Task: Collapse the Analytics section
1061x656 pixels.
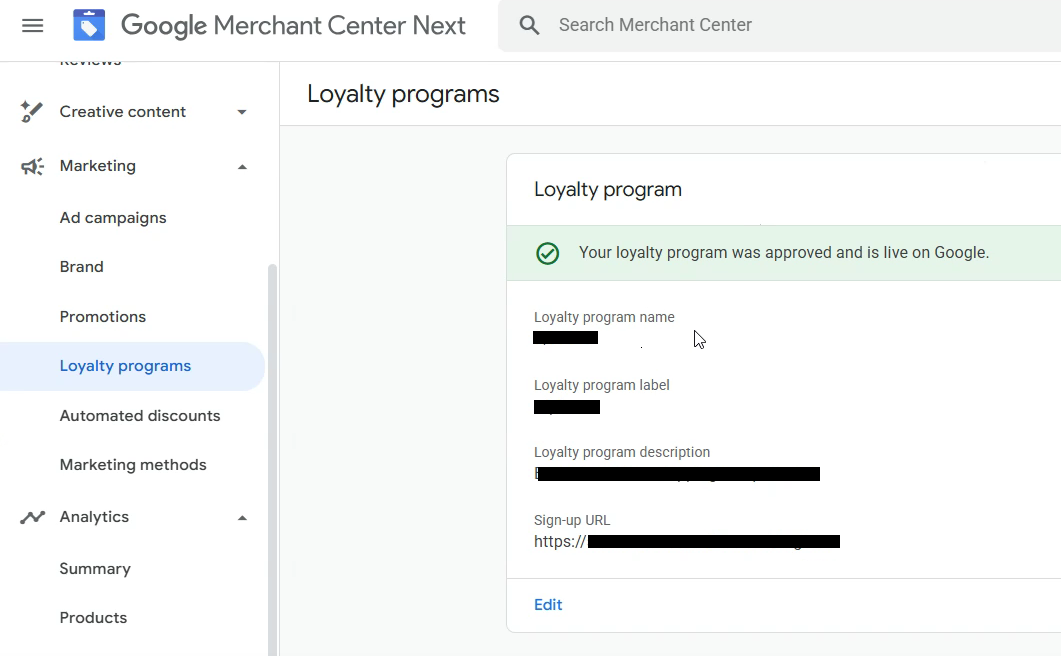Action: pos(241,517)
